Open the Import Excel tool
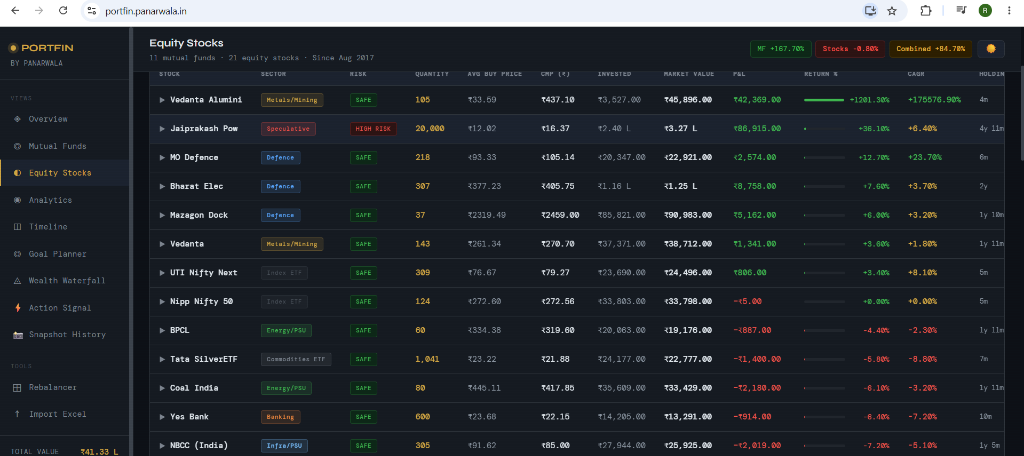Viewport: 1024px width, 456px height. pyautogui.click(x=65, y=414)
